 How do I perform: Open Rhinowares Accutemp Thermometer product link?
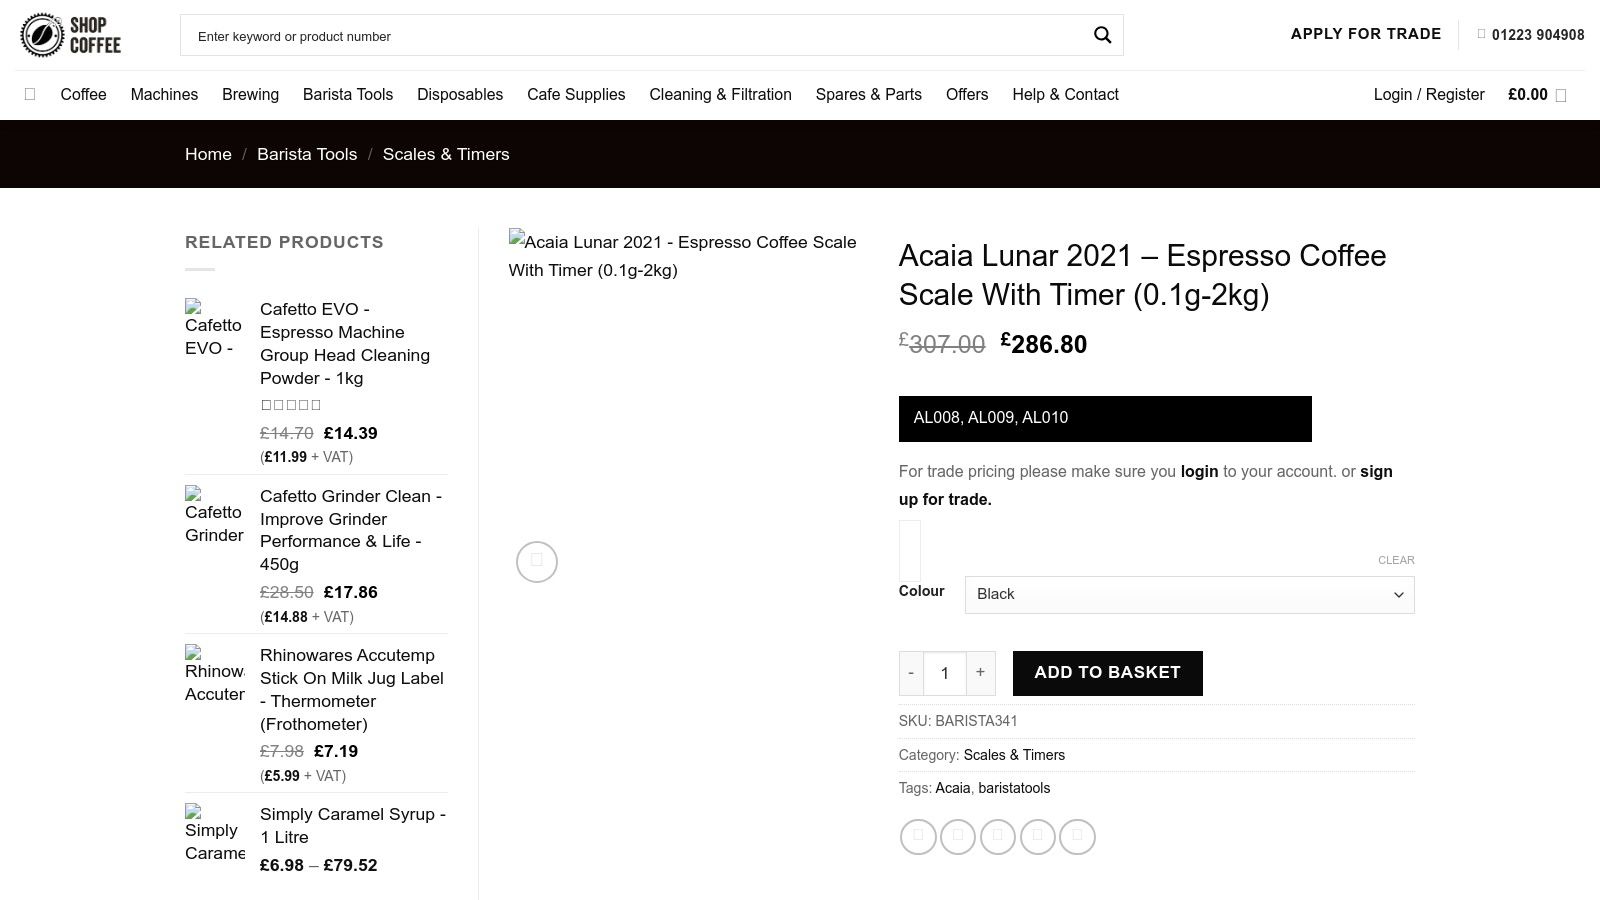(352, 690)
